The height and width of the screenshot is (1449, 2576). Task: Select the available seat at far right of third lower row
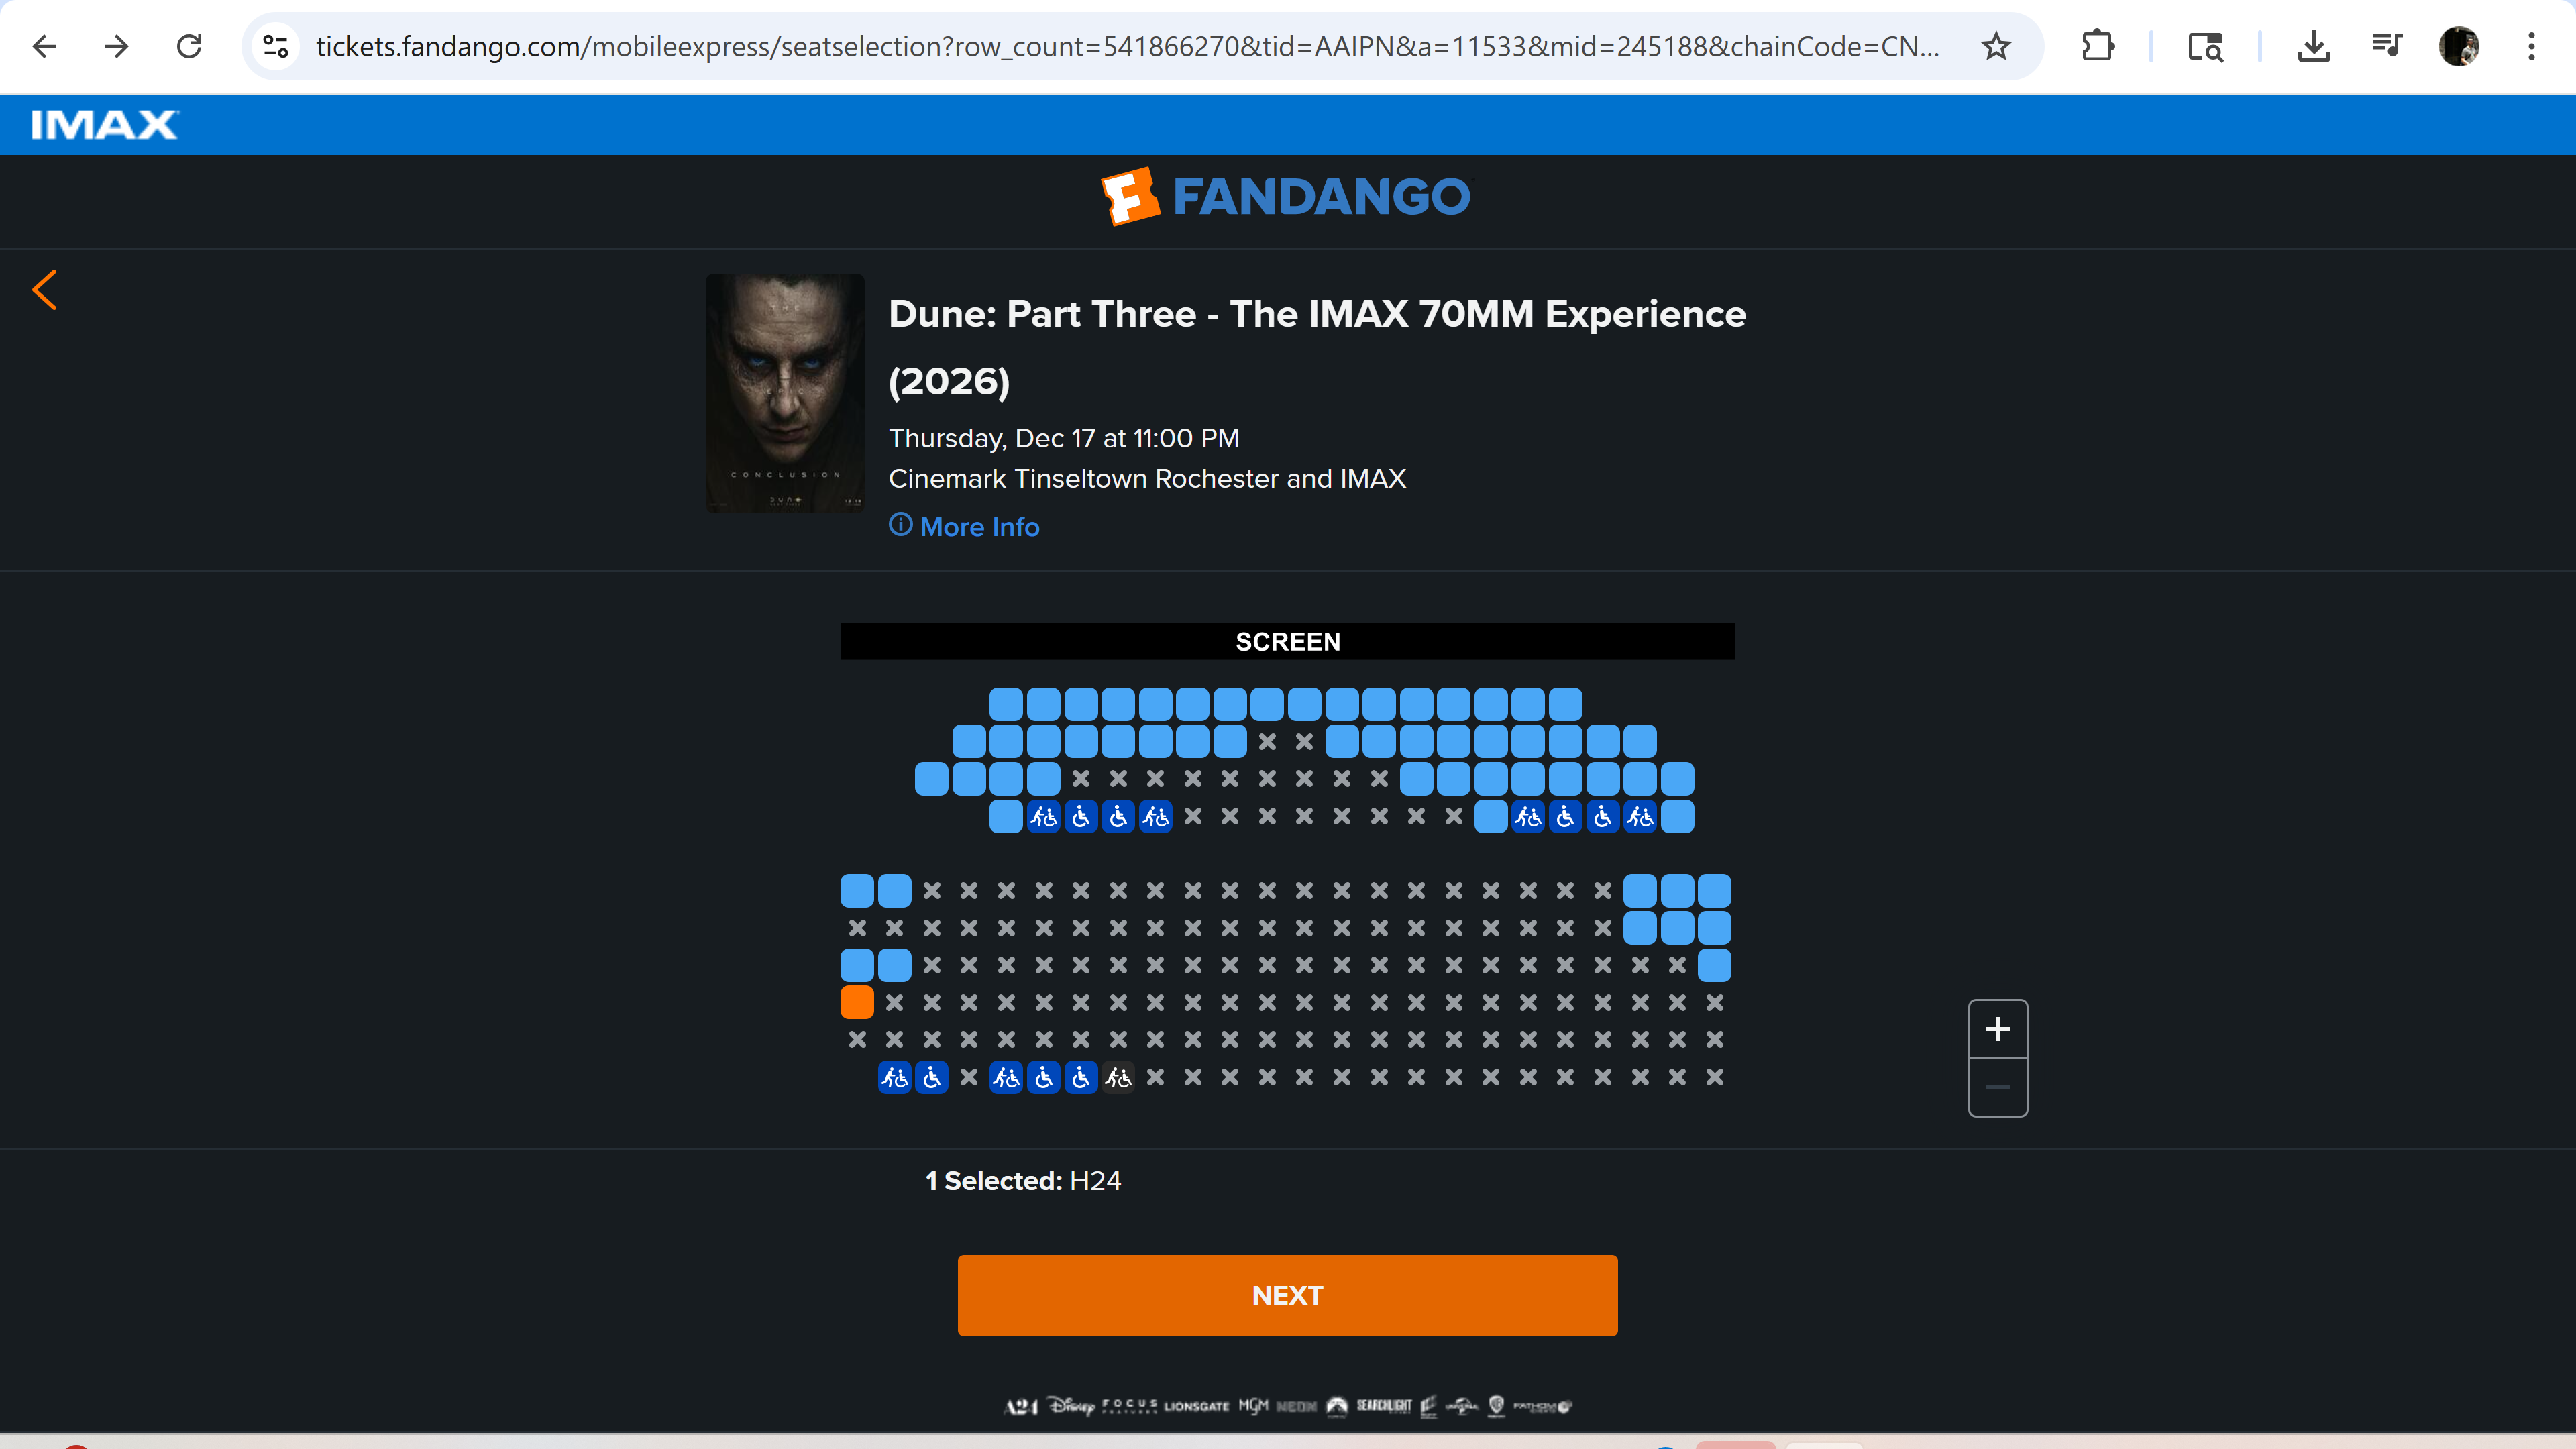click(1714, 965)
